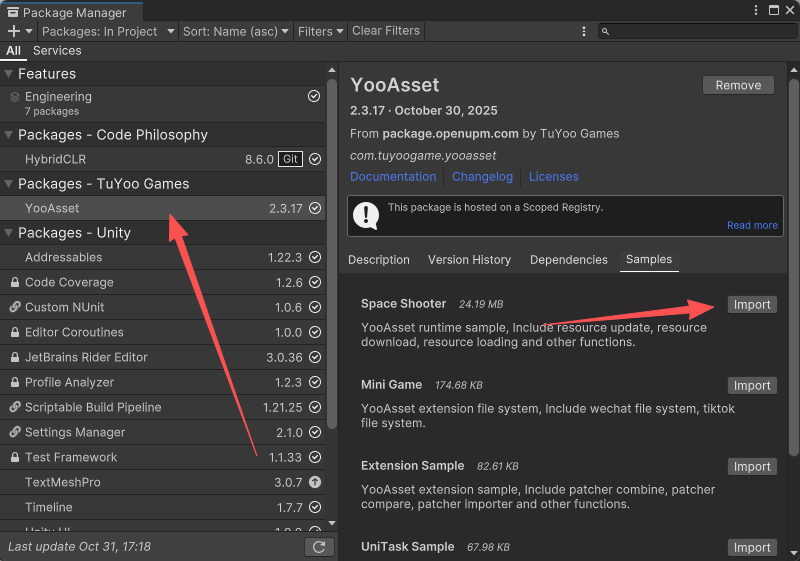Viewport: 800px width, 561px height.
Task: Click the refresh package list button
Action: point(319,547)
